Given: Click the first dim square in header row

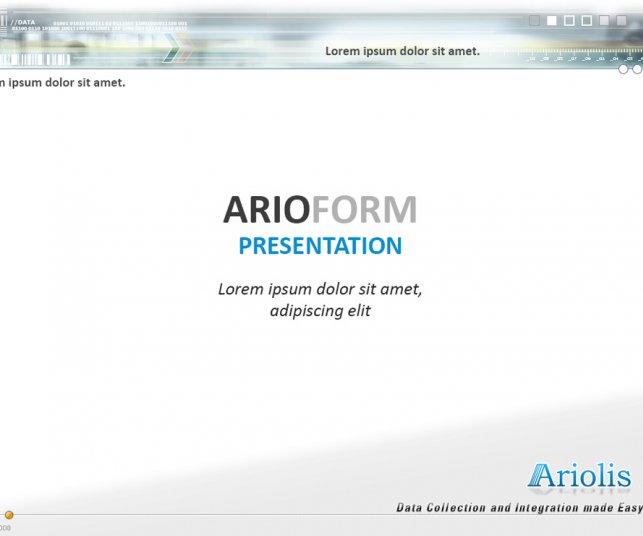Looking at the screenshot, I should coord(534,20).
